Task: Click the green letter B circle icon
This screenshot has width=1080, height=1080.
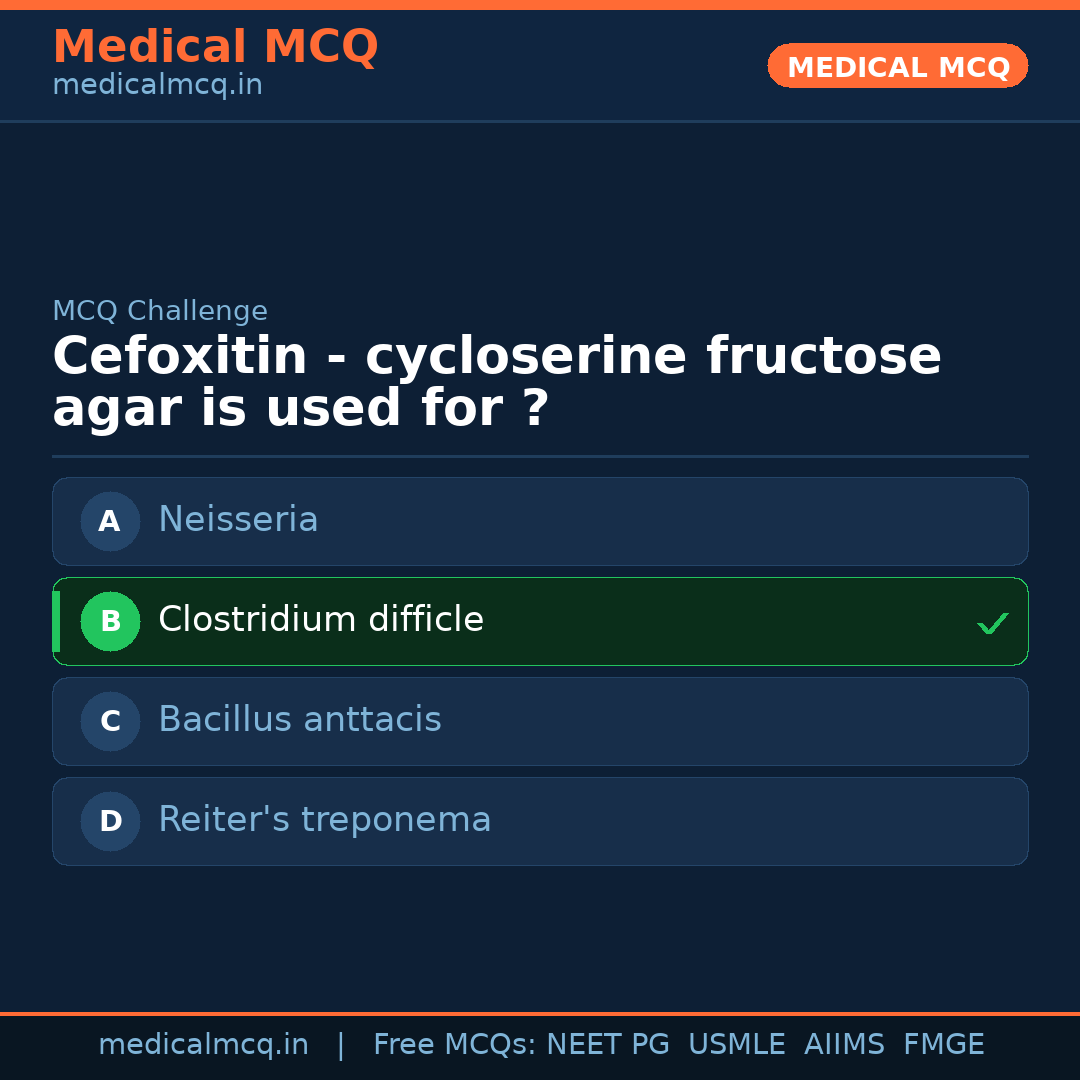Action: [110, 621]
